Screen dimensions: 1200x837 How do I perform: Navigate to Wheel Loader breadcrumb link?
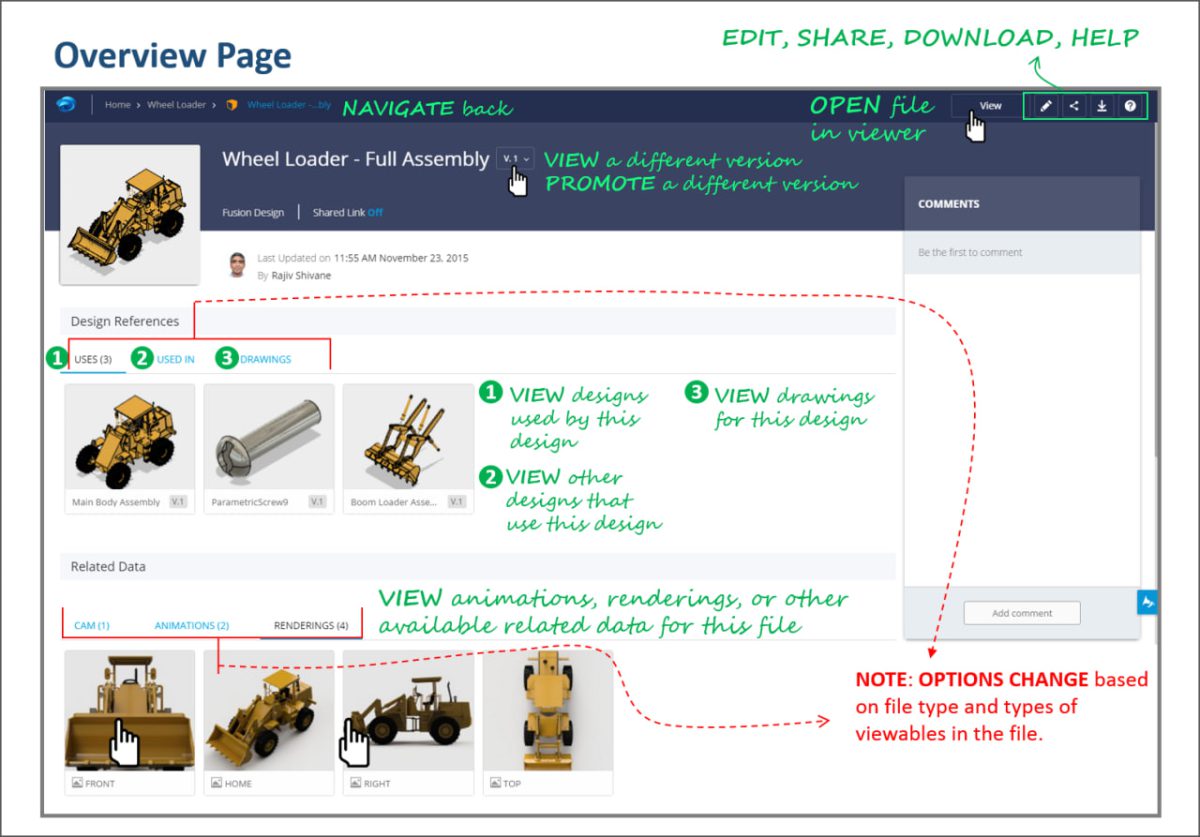[x=176, y=105]
